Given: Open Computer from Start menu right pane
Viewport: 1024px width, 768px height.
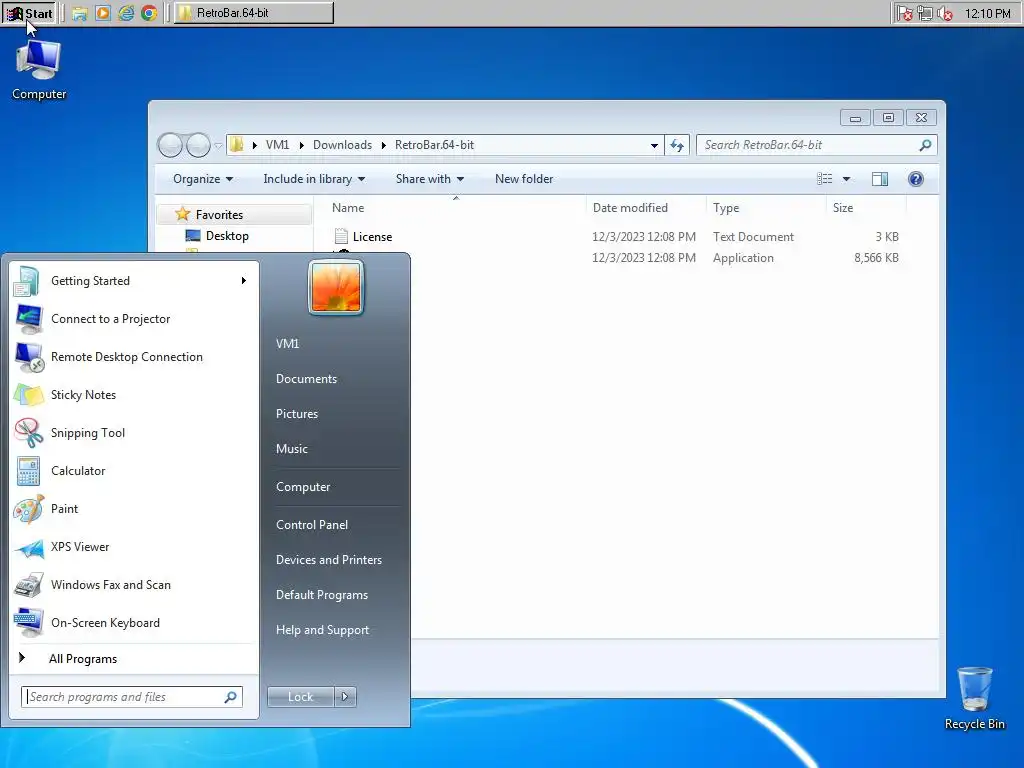Looking at the screenshot, I should pyautogui.click(x=303, y=487).
